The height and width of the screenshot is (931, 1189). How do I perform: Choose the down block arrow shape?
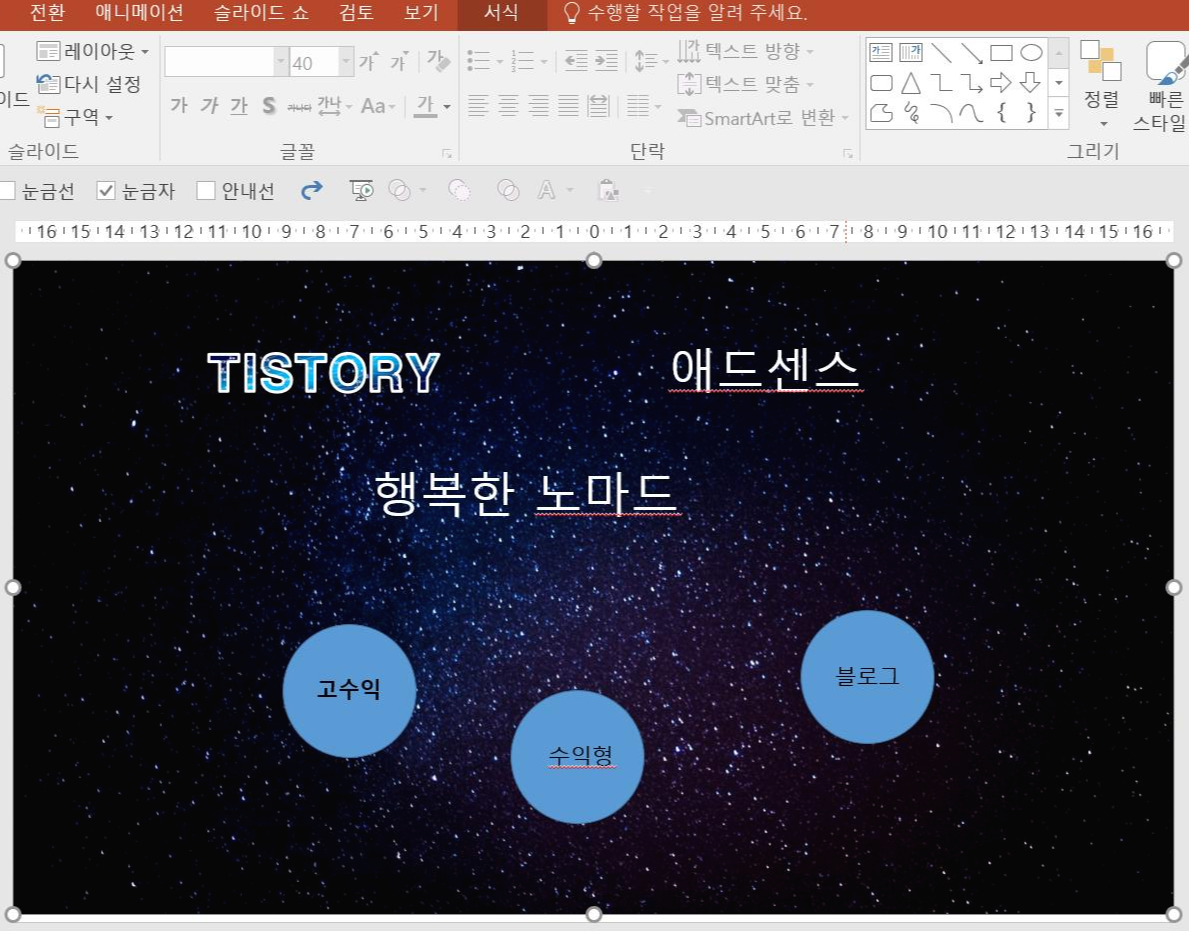coord(1031,83)
